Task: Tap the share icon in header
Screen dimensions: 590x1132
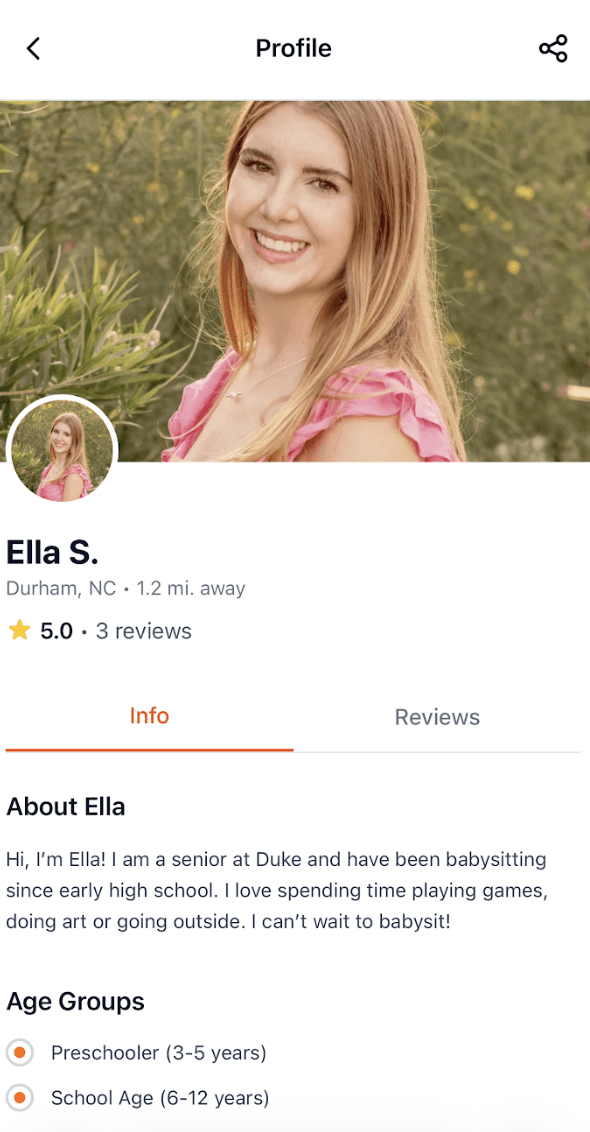Action: tap(553, 48)
